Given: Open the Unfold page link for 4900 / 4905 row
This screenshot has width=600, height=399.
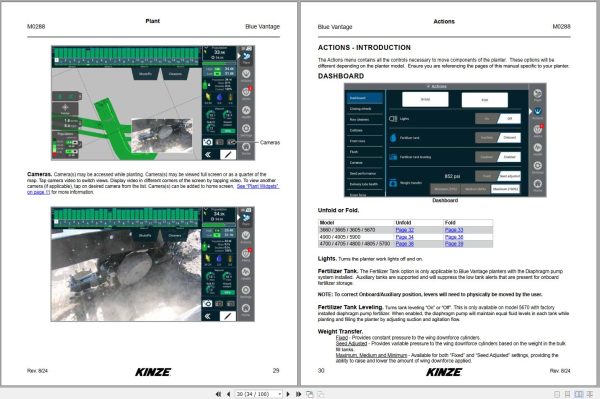Looking at the screenshot, I should pos(404,237).
